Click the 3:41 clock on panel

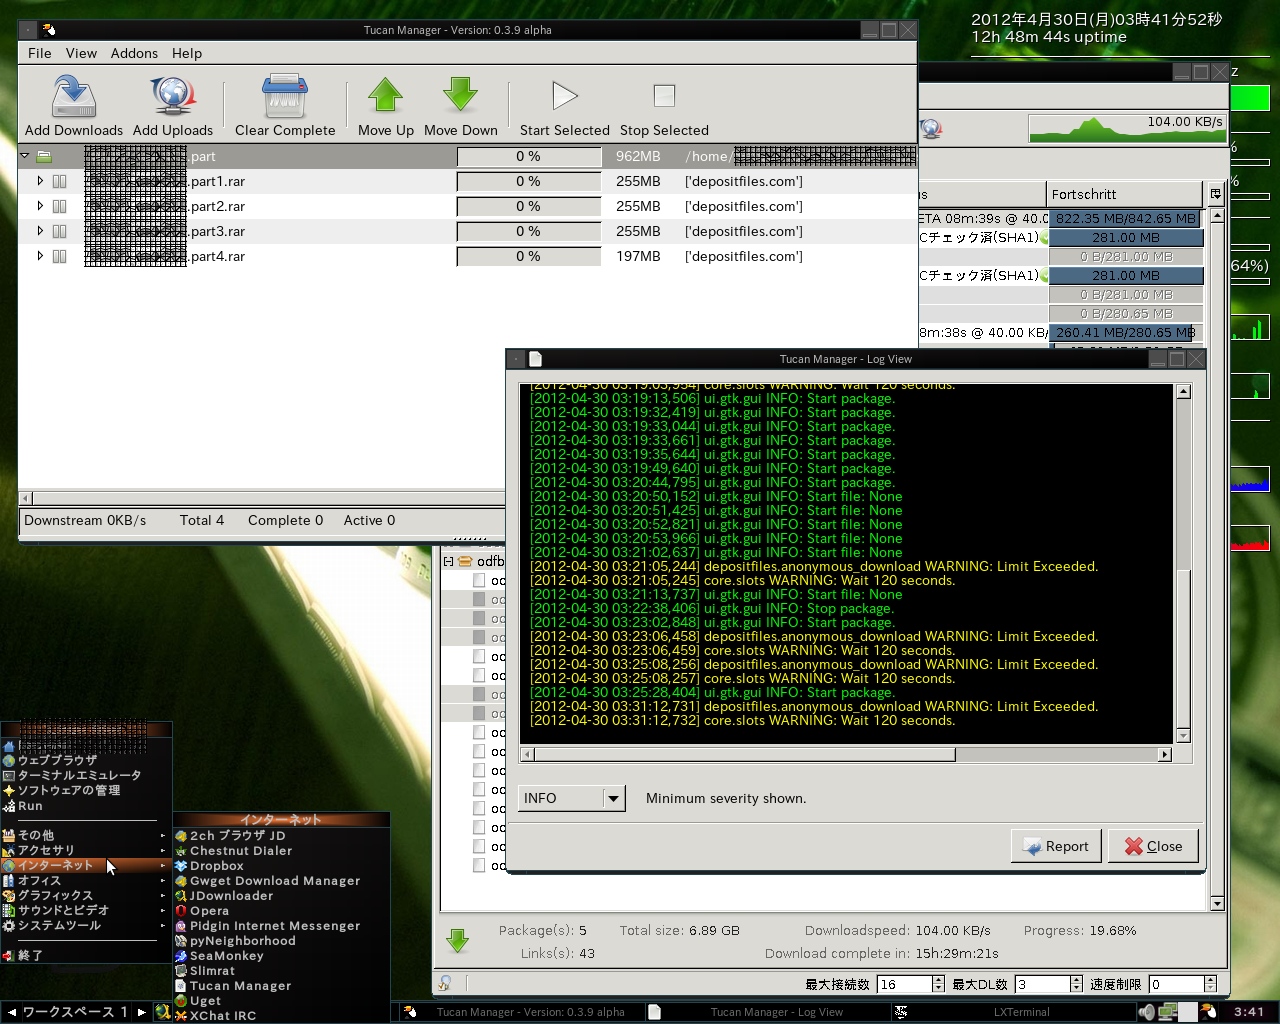tap(1249, 1012)
